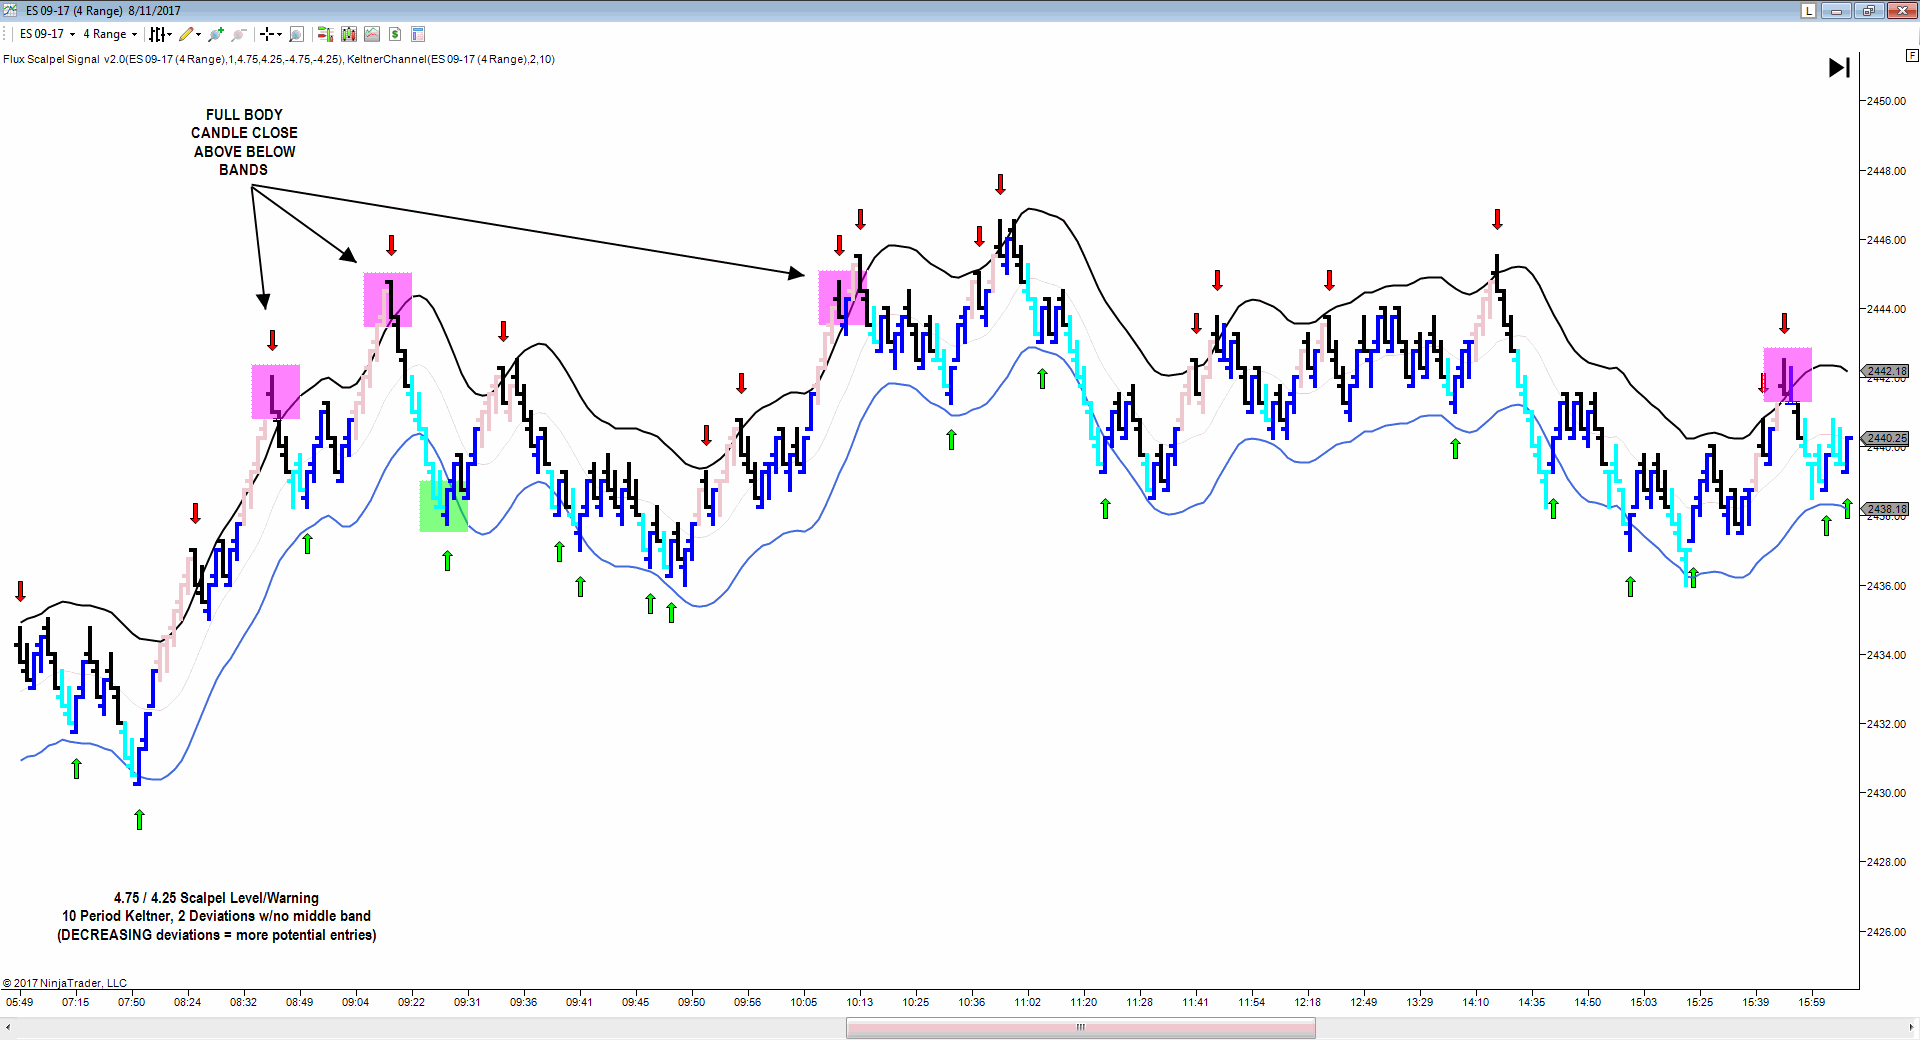Click the L window link button
Screen dimensions: 1920x1040
(1808, 10)
